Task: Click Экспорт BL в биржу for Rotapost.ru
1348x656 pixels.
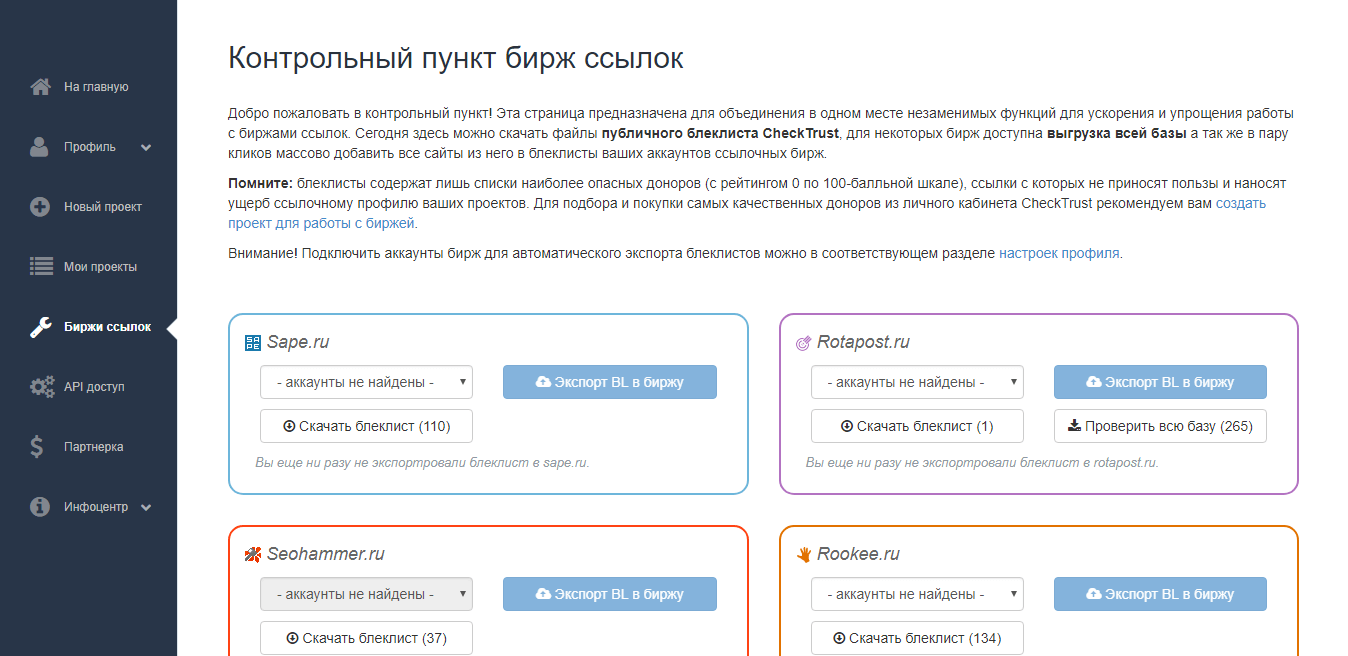Action: (1160, 382)
